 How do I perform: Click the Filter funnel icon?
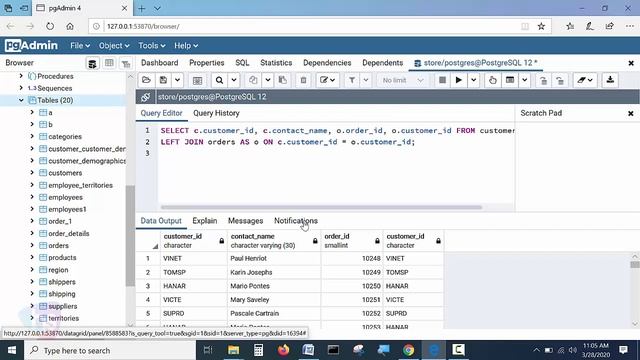(x=352, y=80)
